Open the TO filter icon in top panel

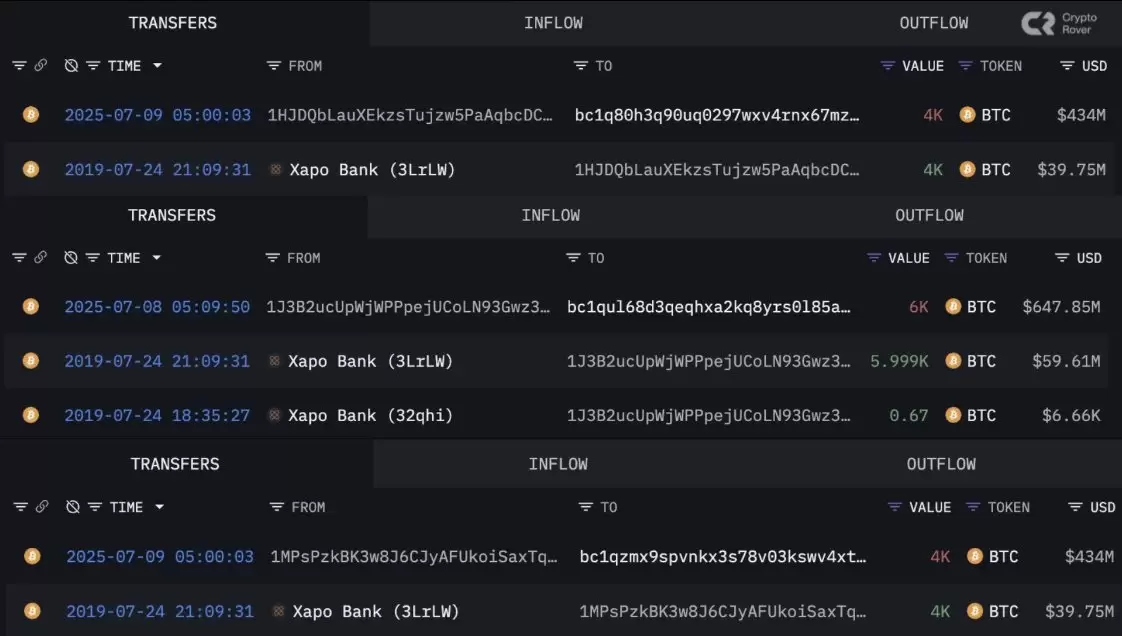pyautogui.click(x=580, y=66)
